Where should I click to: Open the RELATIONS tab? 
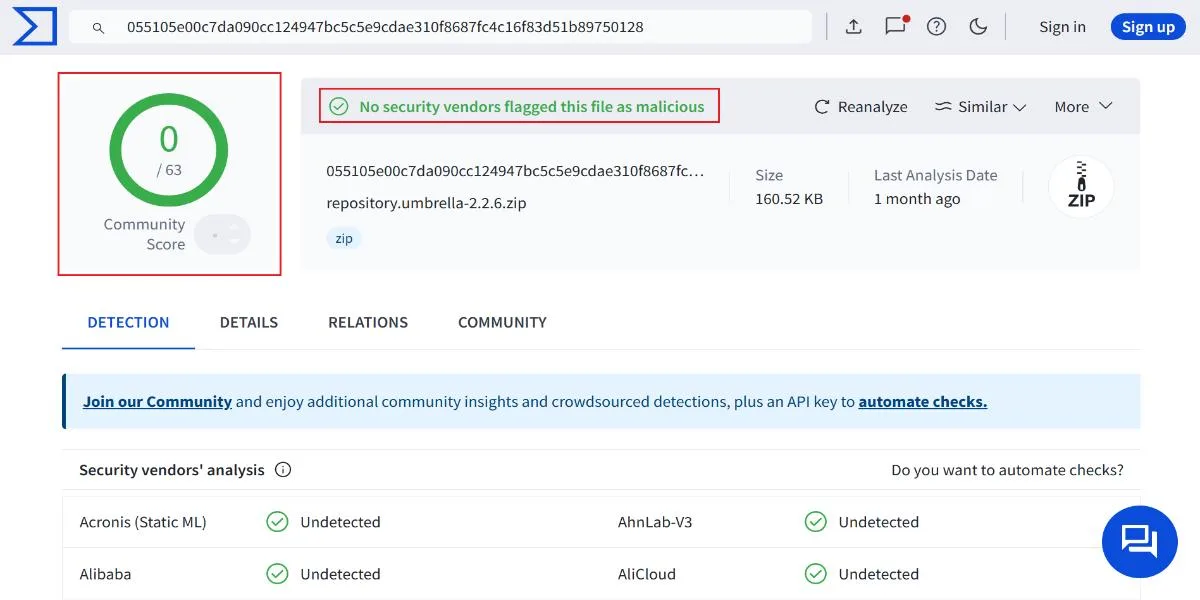coord(368,322)
